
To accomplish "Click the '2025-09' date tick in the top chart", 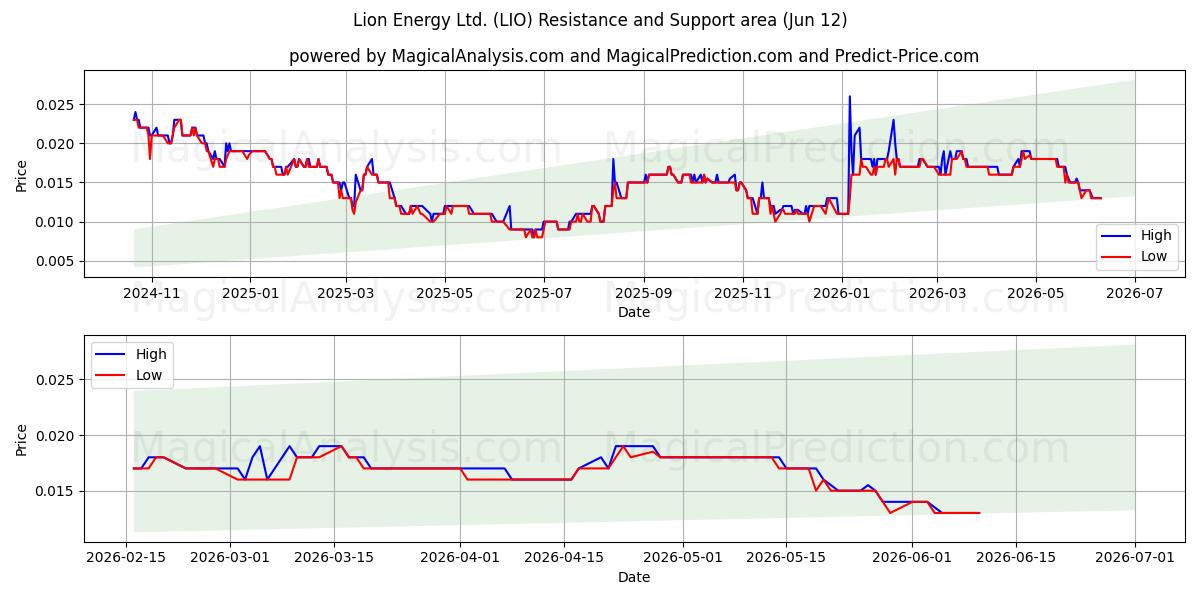I will [x=643, y=293].
